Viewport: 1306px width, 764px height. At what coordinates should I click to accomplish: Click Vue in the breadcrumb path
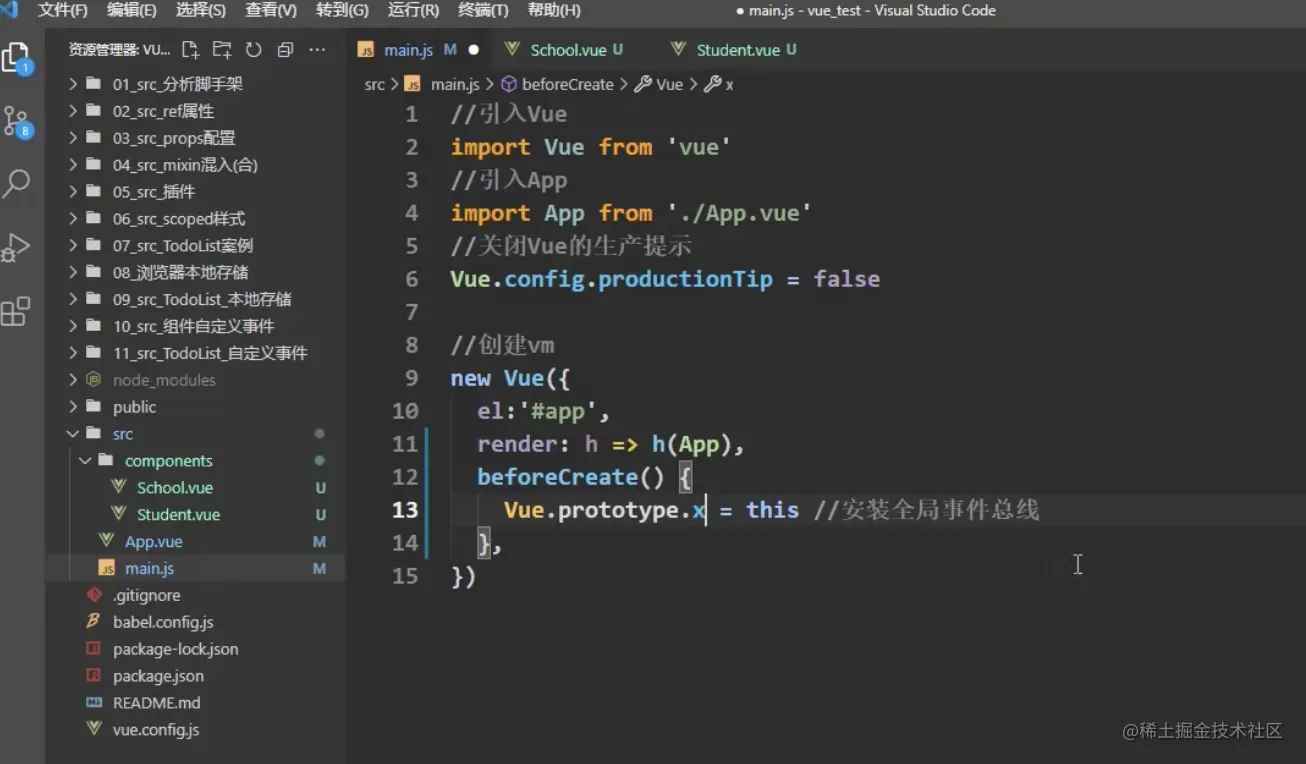click(669, 85)
